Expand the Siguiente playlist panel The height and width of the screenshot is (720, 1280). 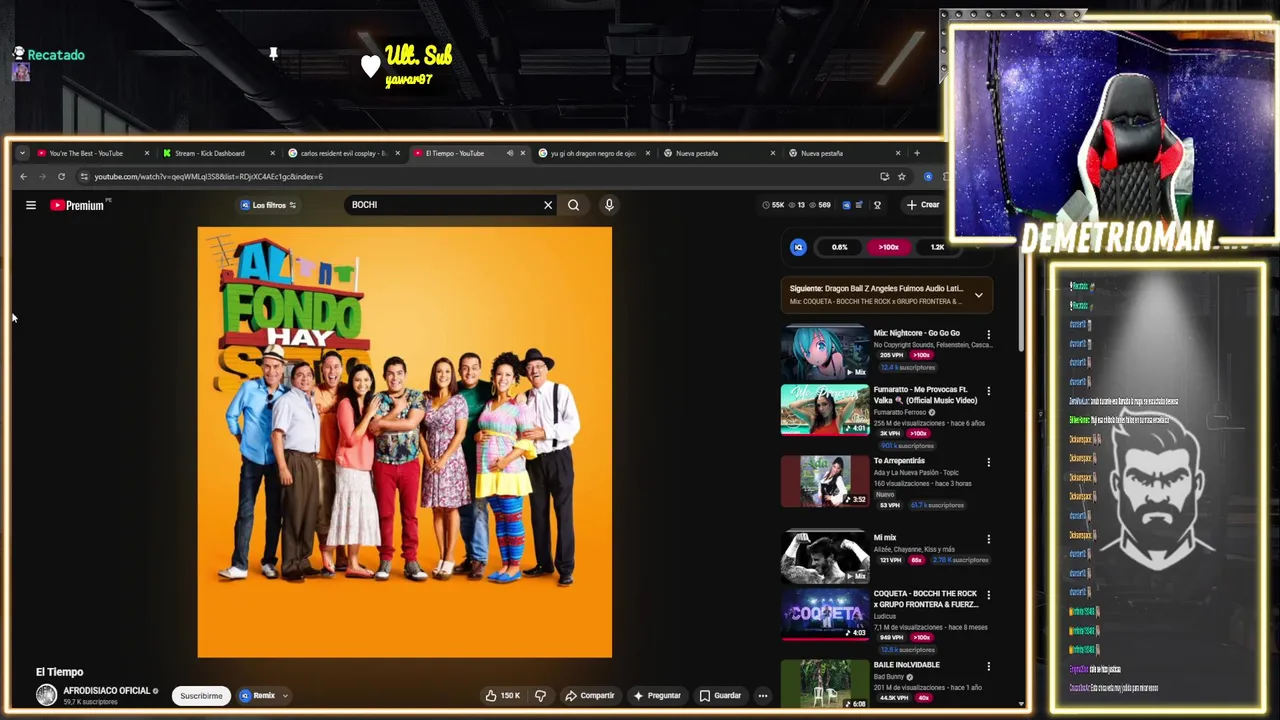pos(979,295)
